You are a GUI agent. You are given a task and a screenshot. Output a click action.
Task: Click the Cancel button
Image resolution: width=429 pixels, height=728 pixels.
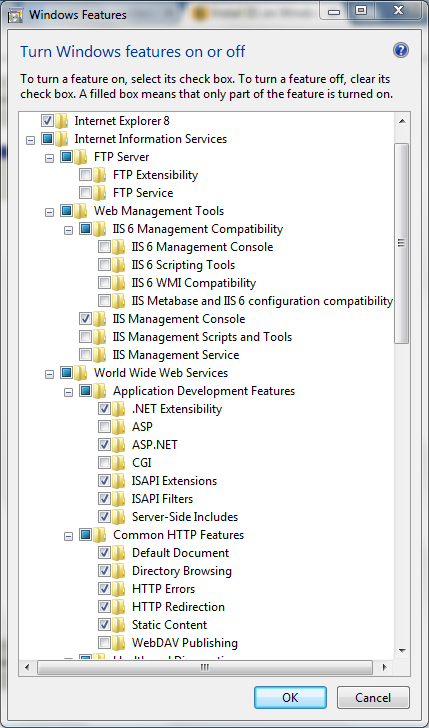tap(373, 697)
